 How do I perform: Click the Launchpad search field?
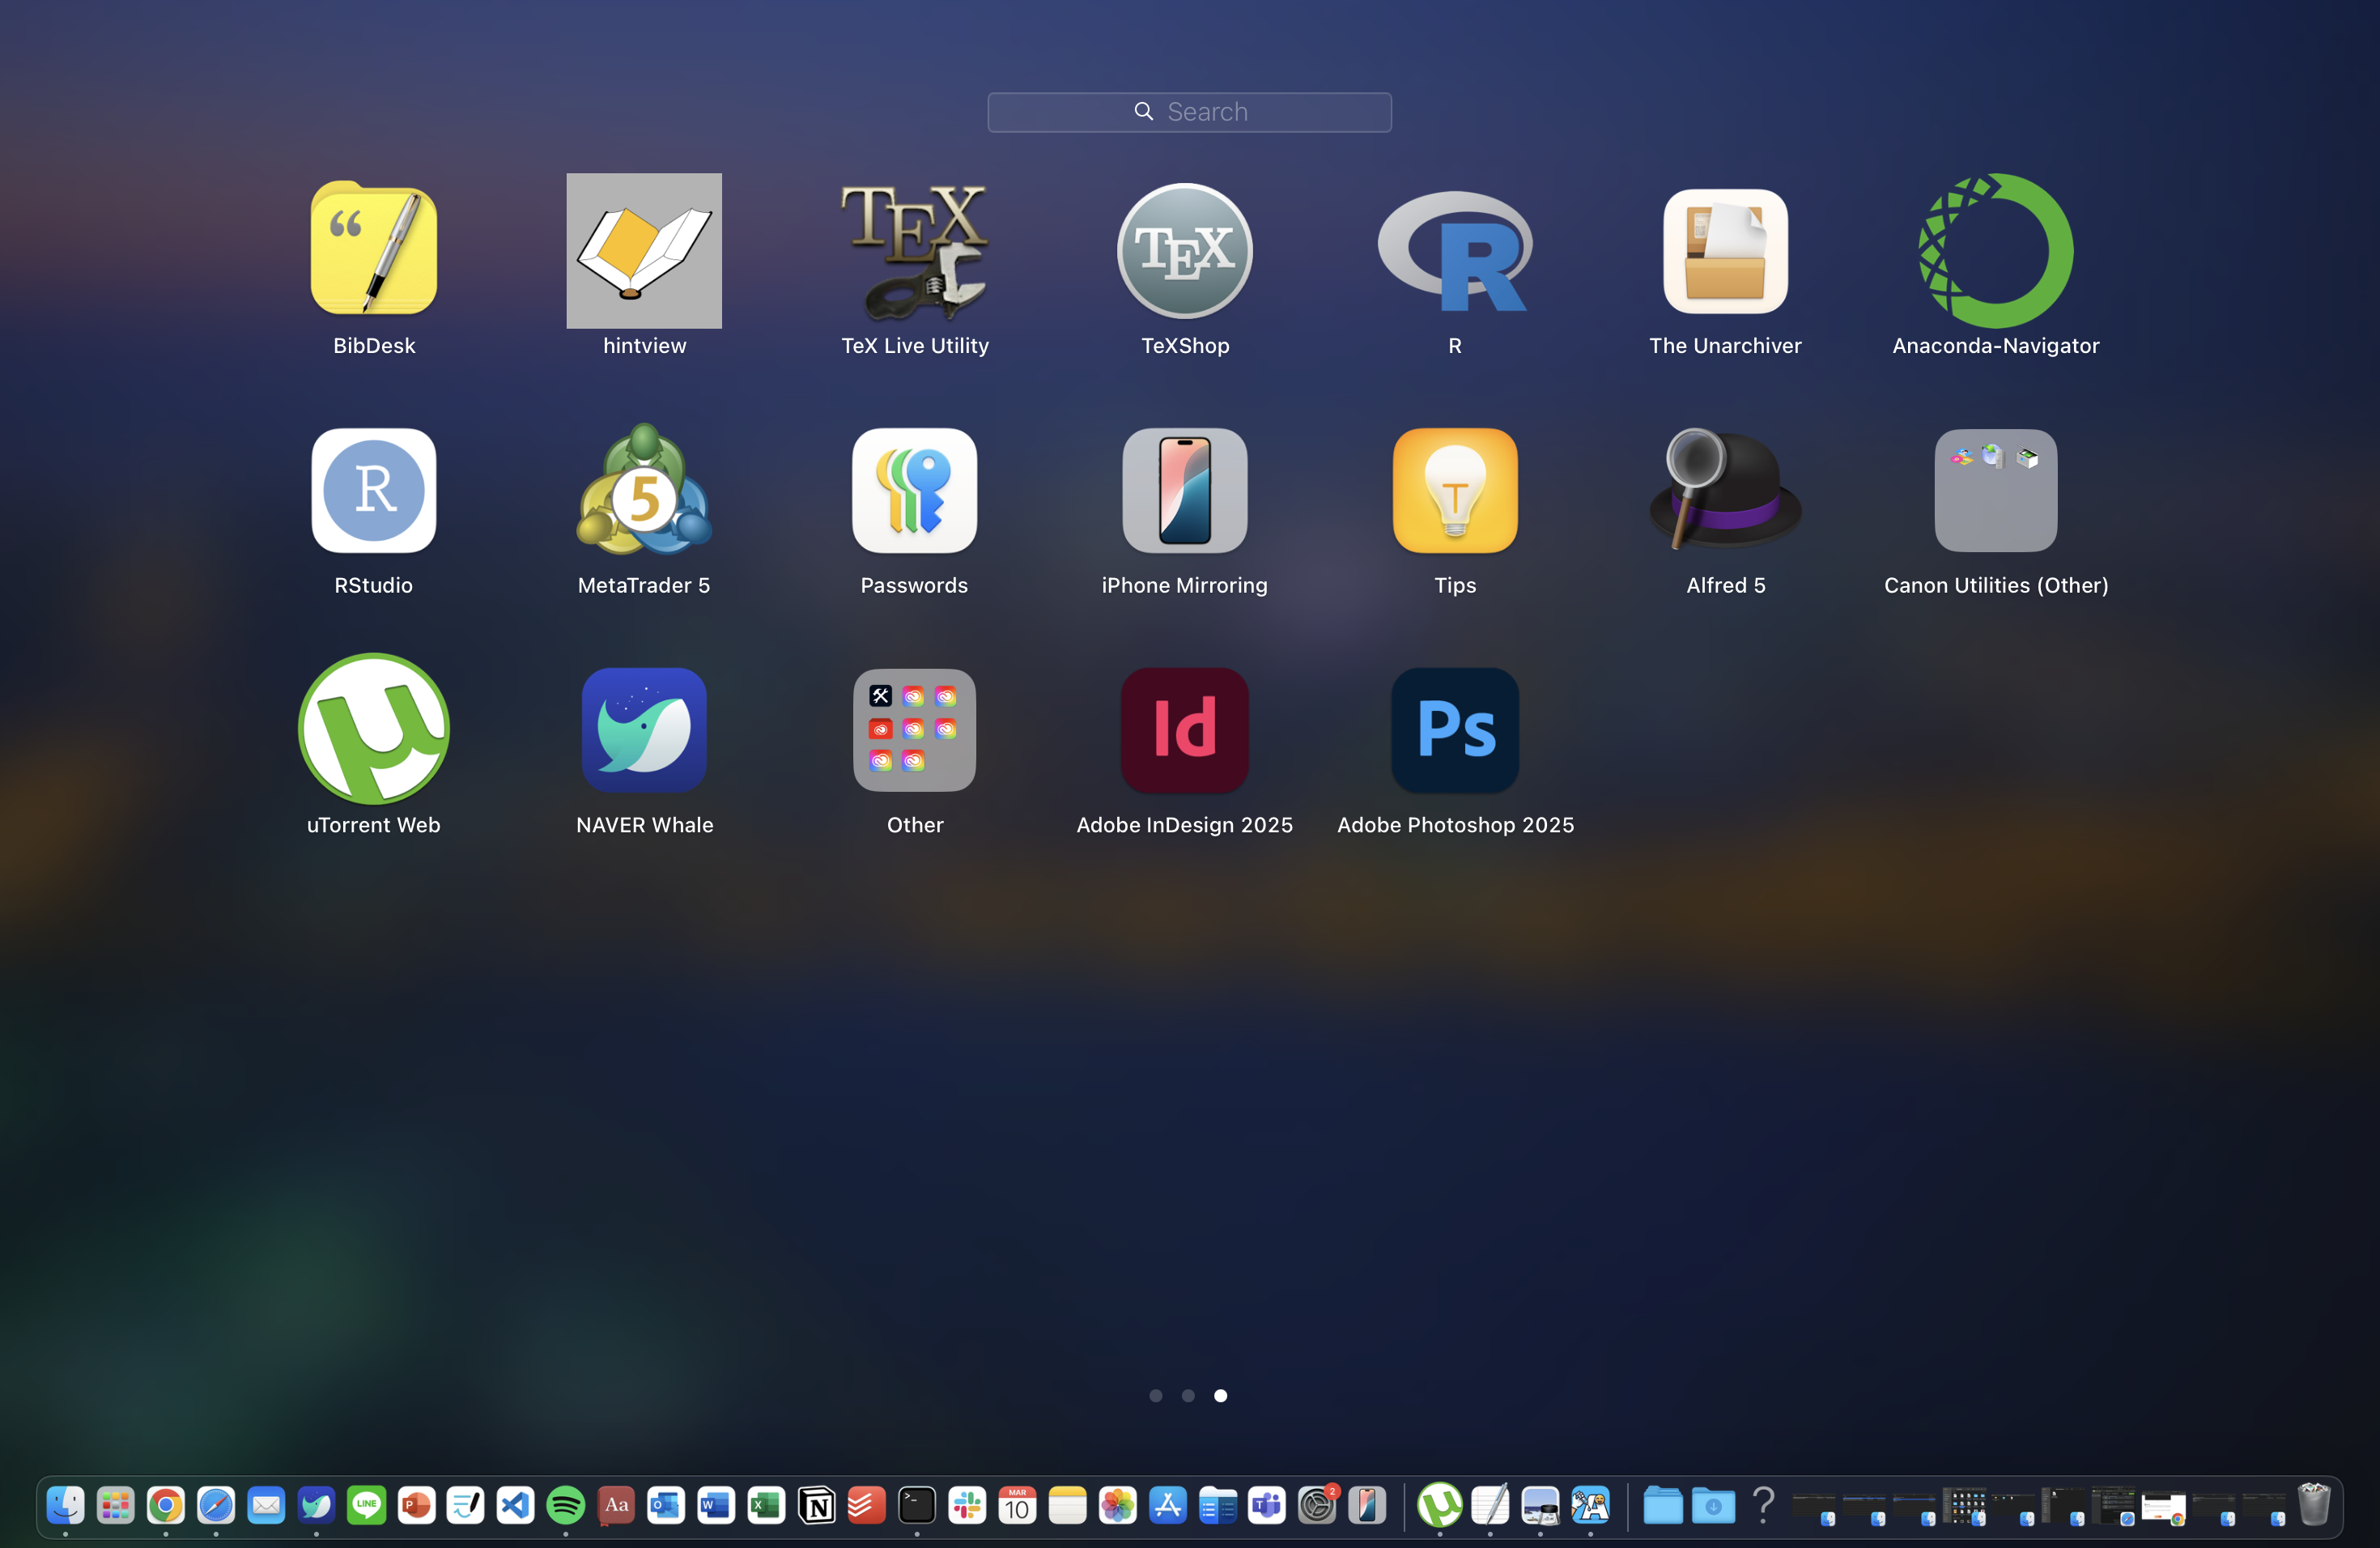pyautogui.click(x=1189, y=112)
